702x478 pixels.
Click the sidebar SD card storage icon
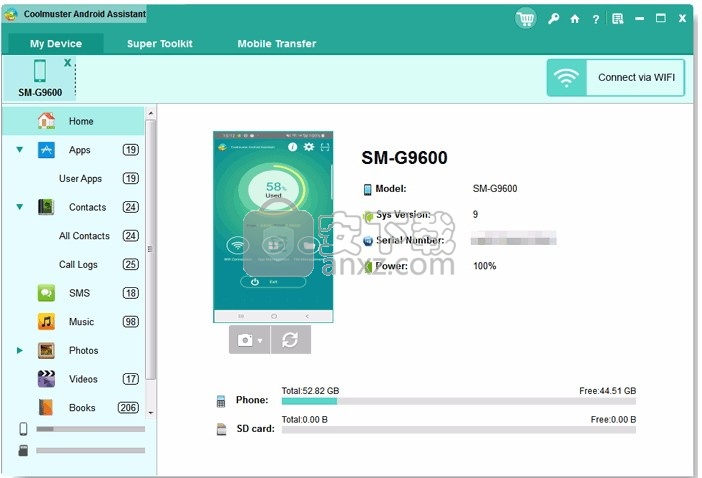click(x=23, y=450)
